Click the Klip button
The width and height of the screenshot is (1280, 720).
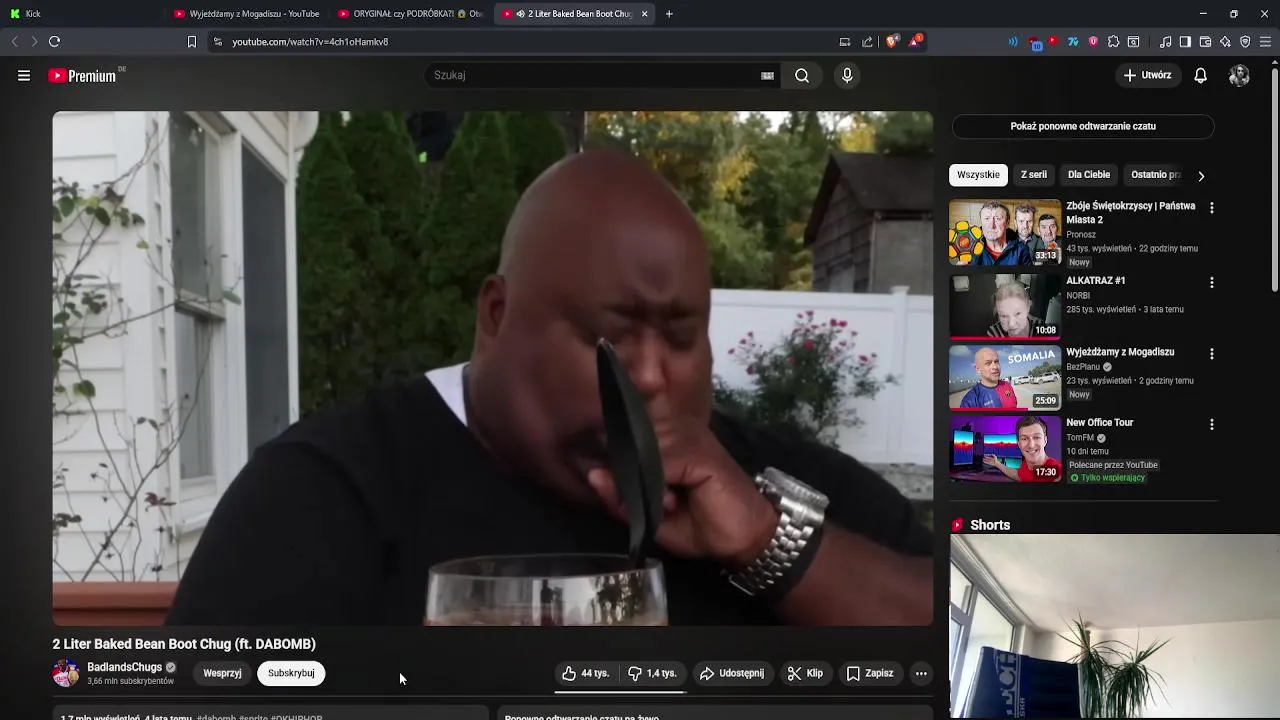point(805,673)
